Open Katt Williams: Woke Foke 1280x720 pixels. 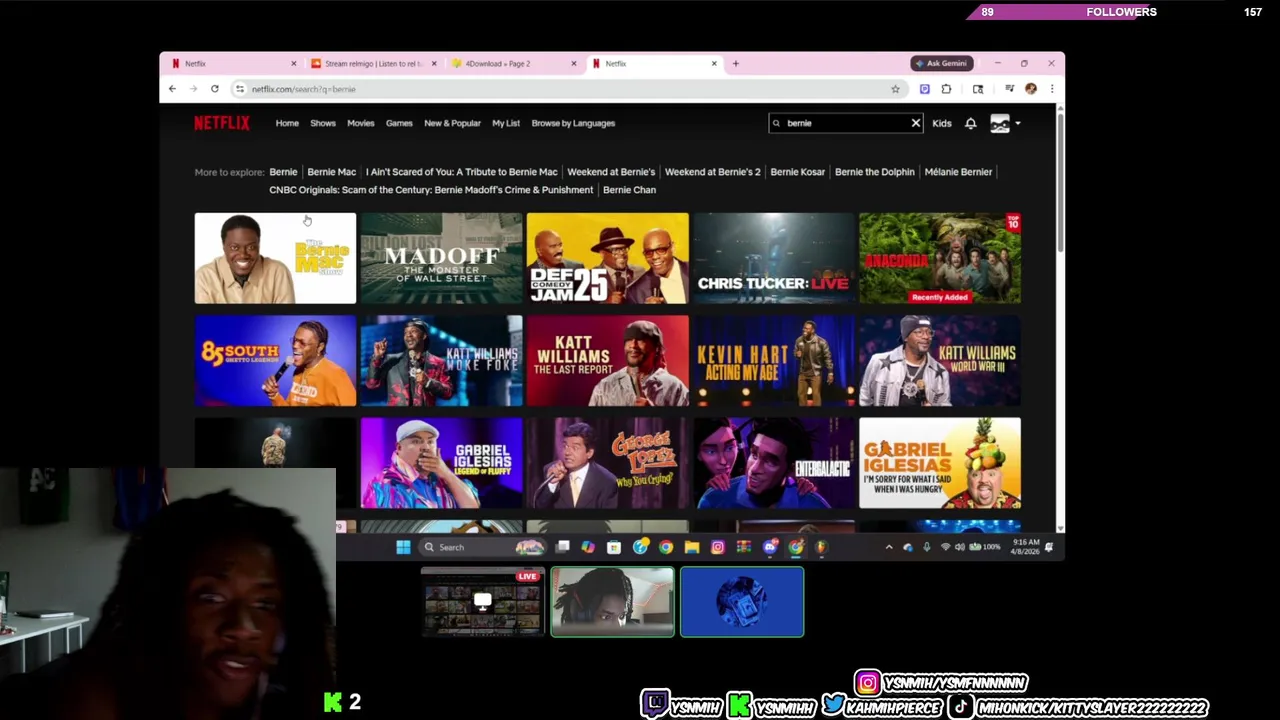[441, 361]
